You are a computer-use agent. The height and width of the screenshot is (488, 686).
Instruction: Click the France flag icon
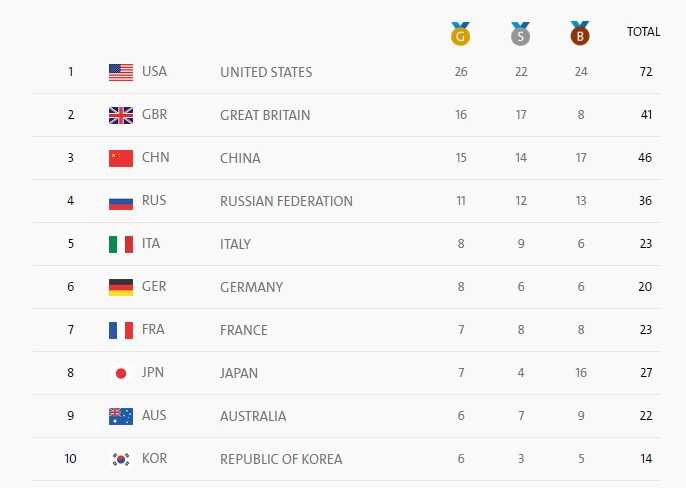[121, 330]
